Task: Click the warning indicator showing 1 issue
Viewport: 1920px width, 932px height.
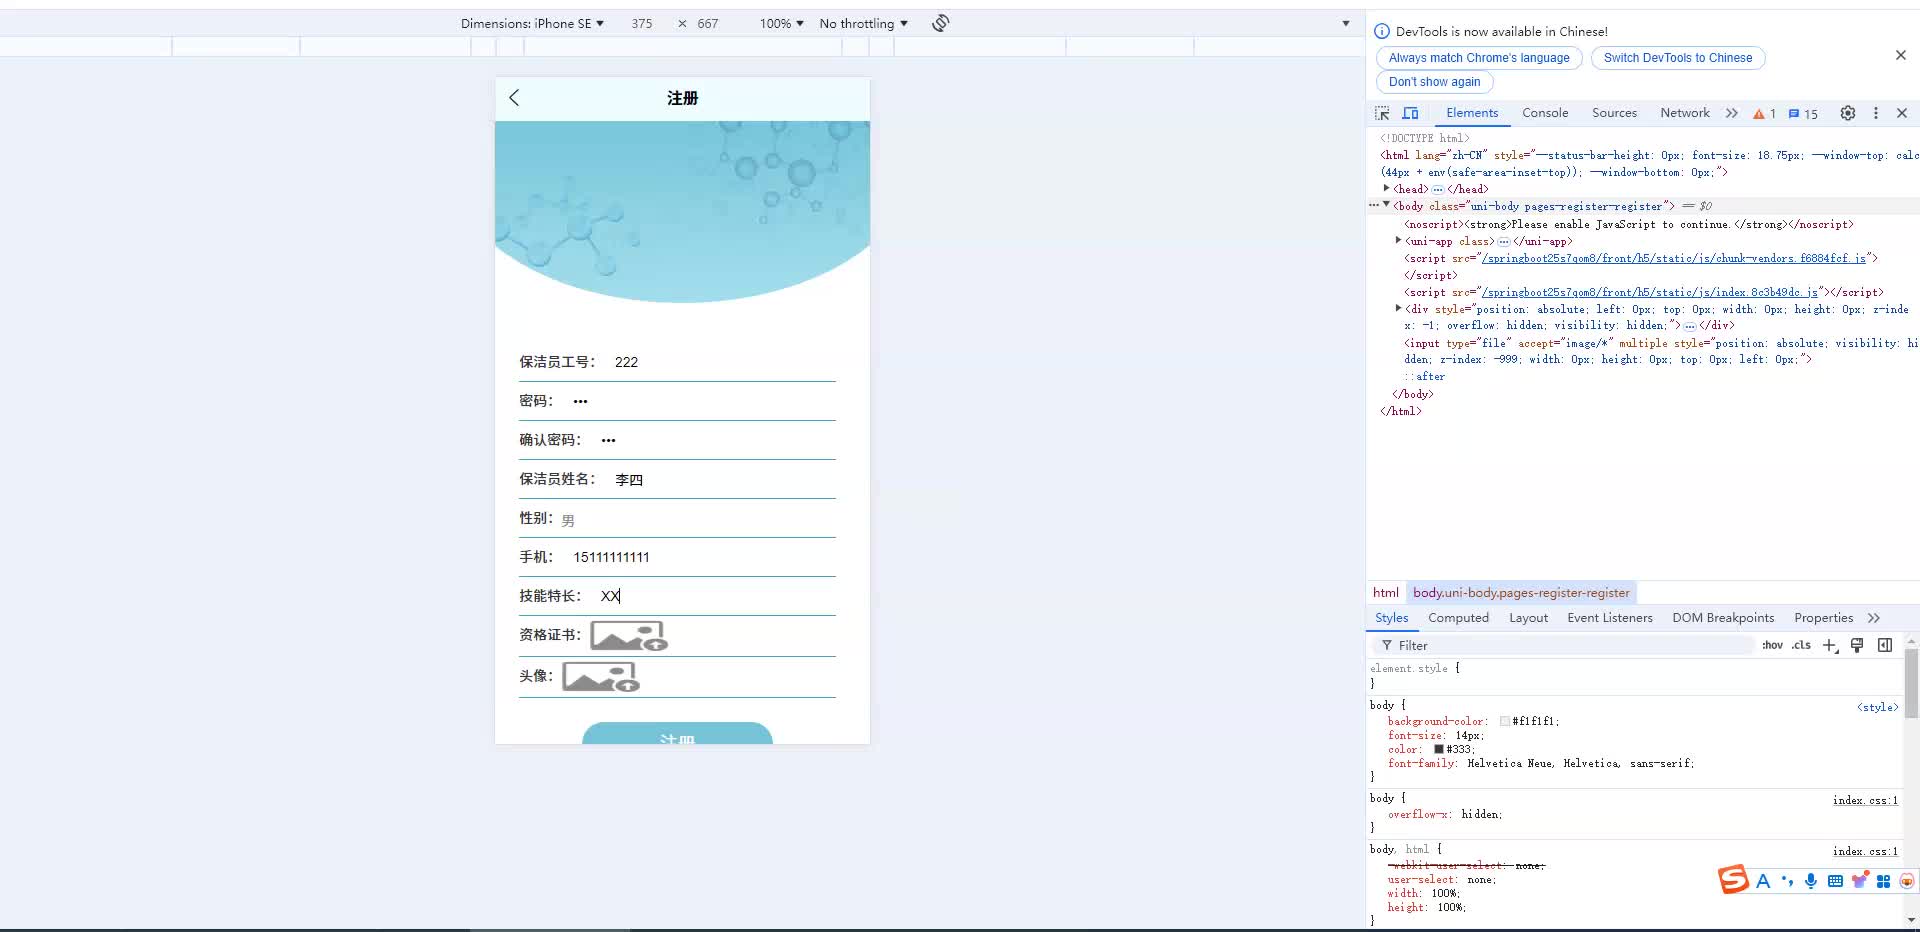Action: click(1764, 114)
